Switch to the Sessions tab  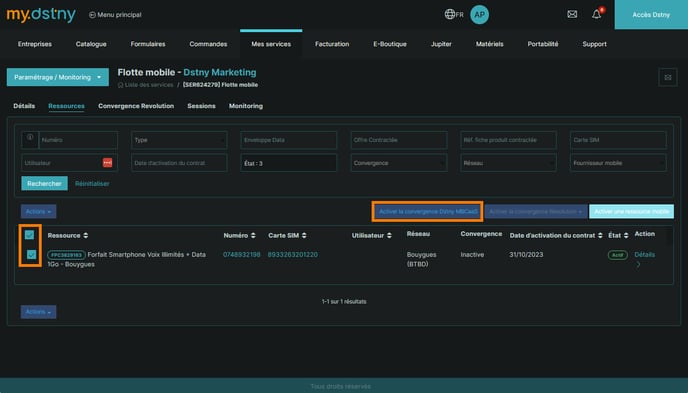pyautogui.click(x=201, y=106)
